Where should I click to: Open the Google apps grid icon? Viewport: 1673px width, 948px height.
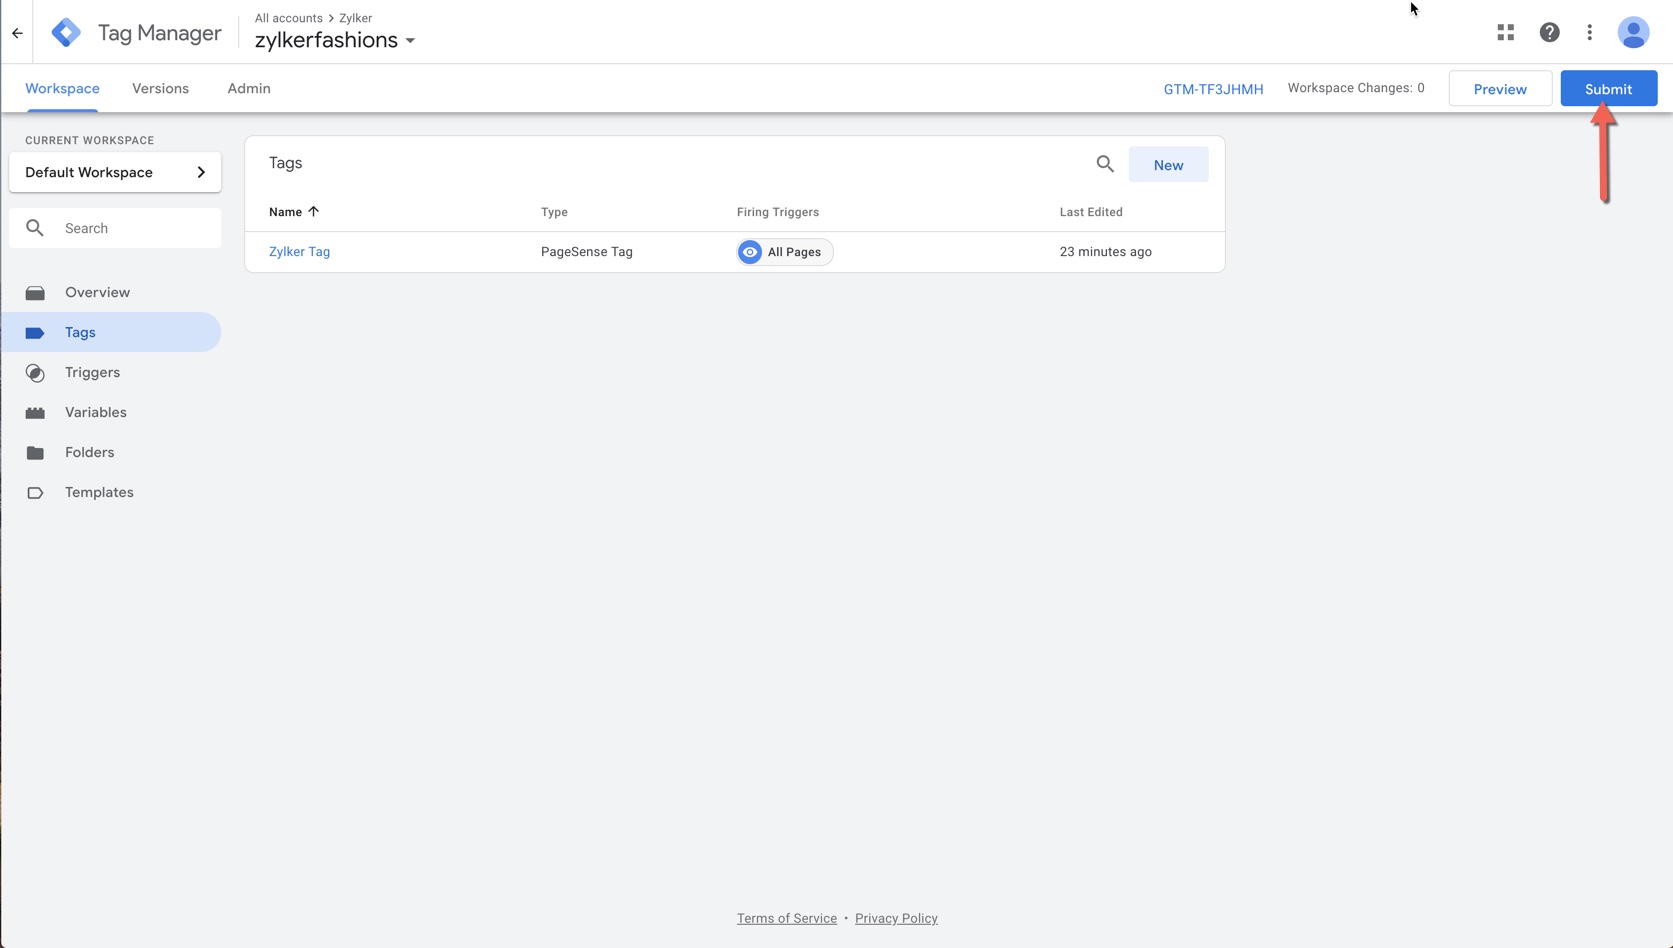(x=1505, y=32)
